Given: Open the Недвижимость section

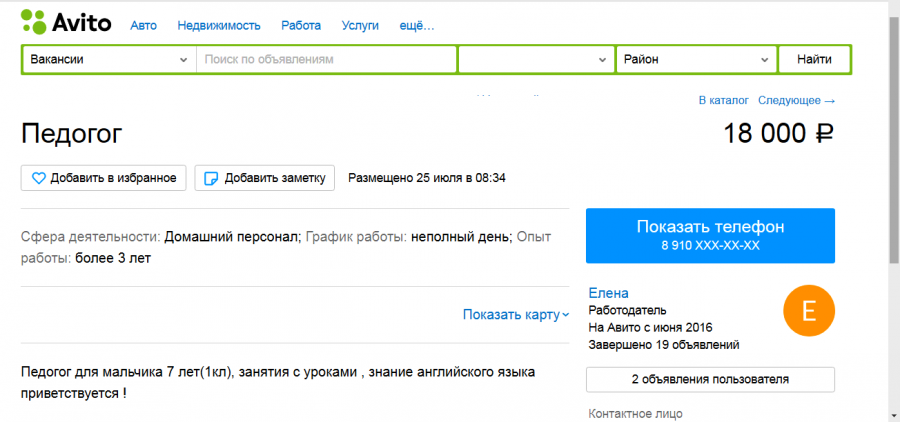Looking at the screenshot, I should pyautogui.click(x=219, y=25).
